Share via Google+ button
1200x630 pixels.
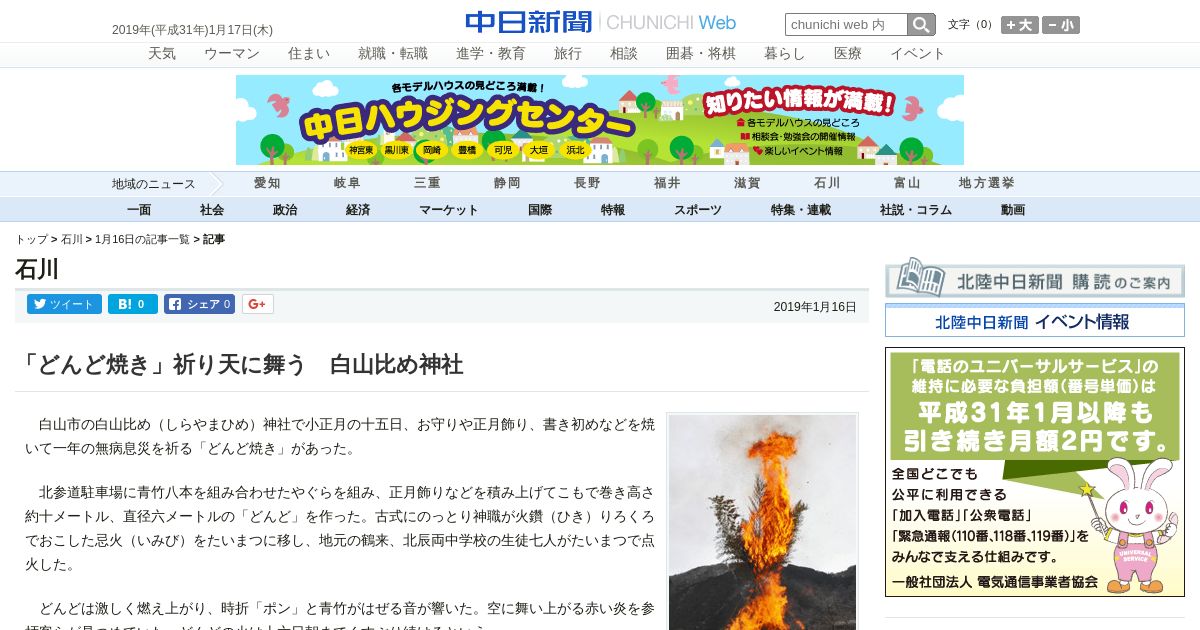click(257, 304)
